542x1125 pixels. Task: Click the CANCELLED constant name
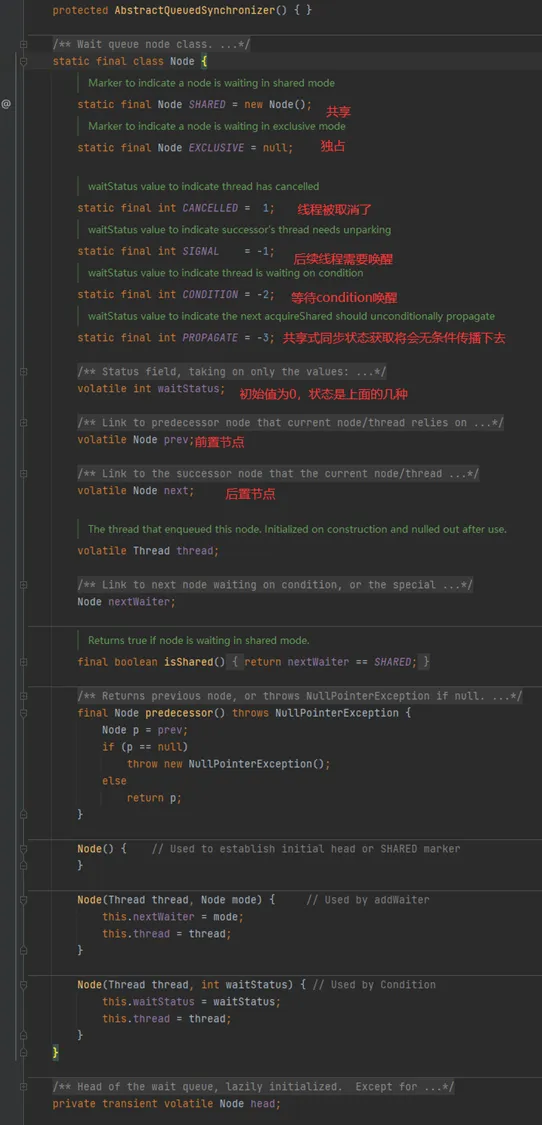(x=210, y=208)
